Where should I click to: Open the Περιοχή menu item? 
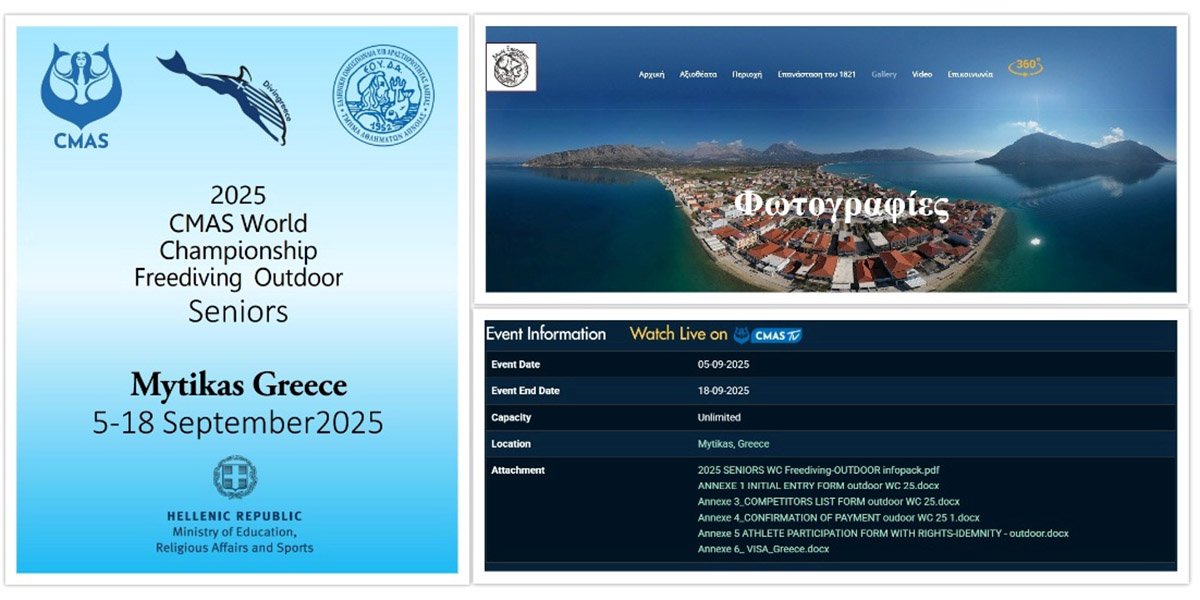(747, 74)
